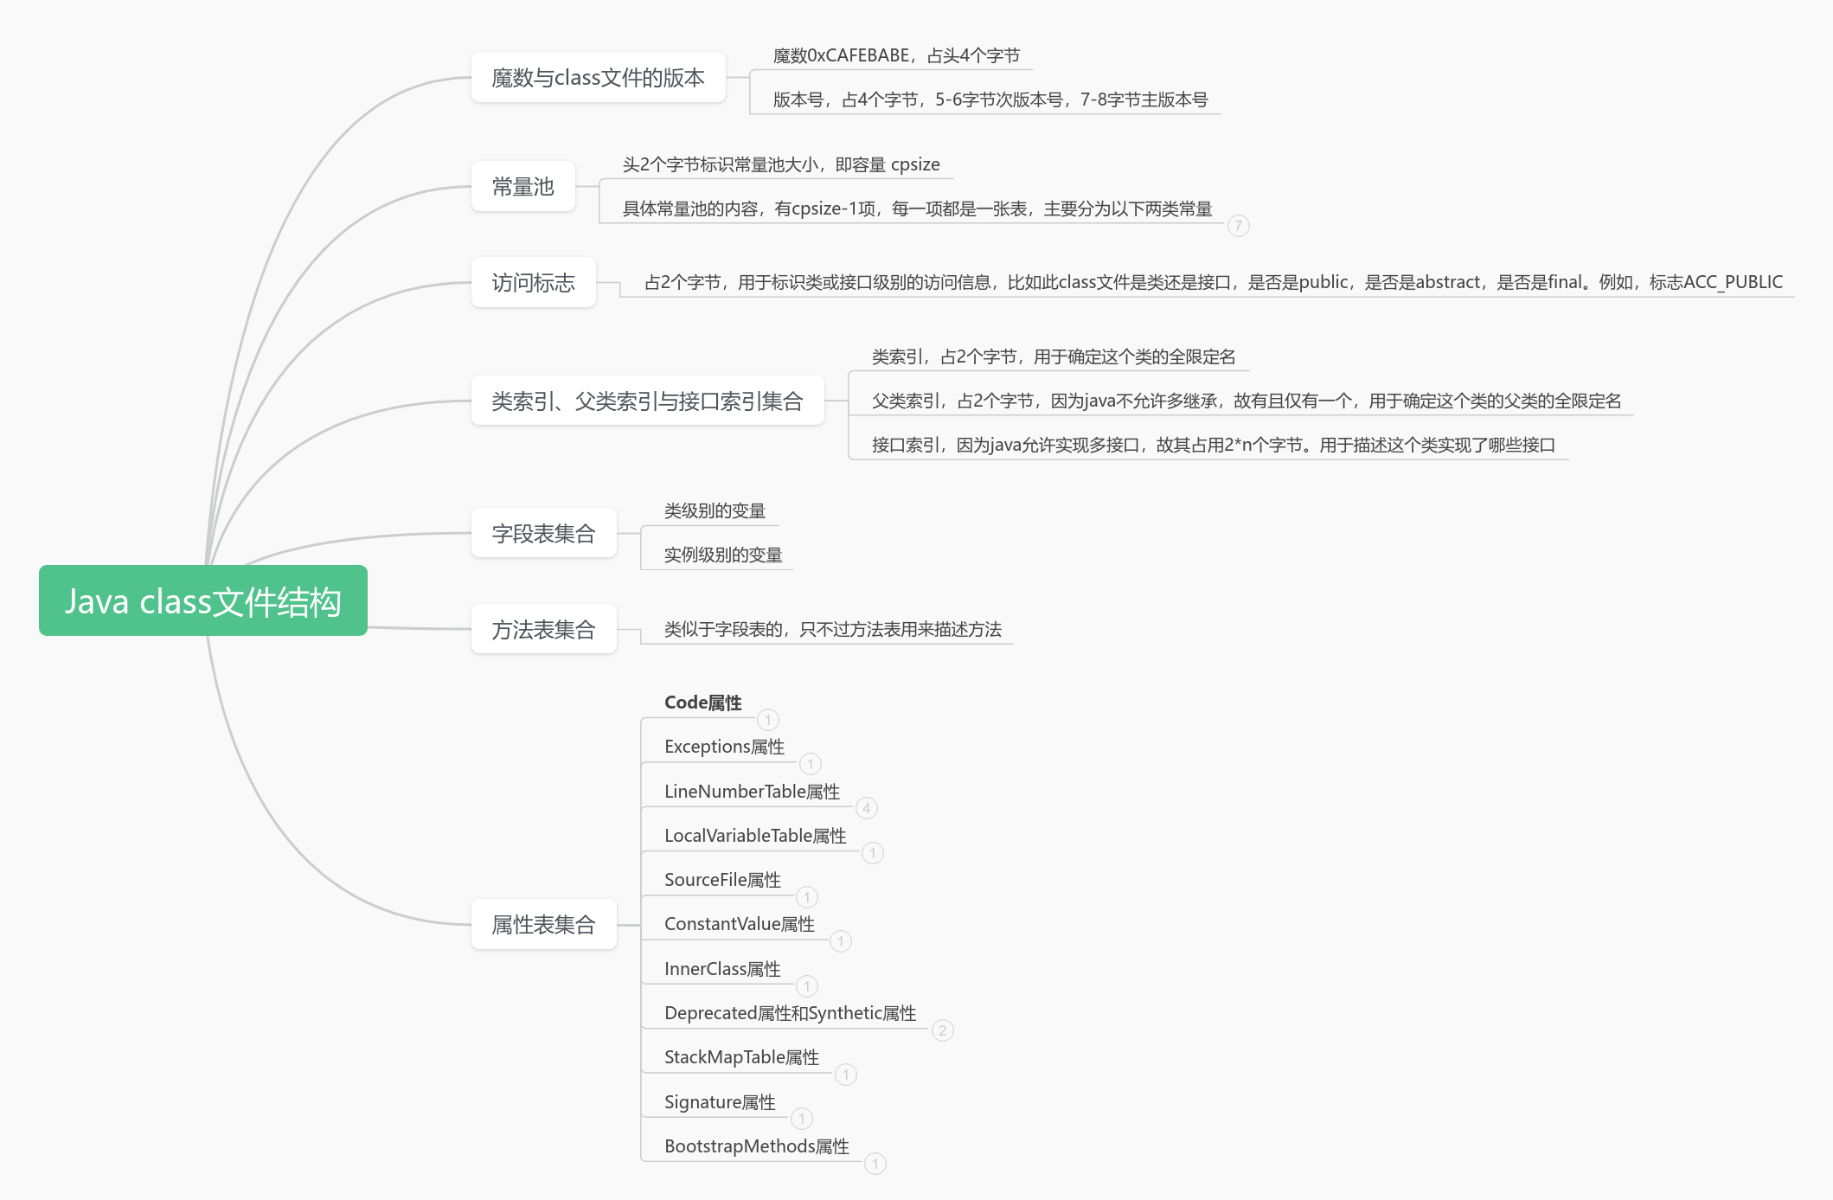Viewport: 1833px width, 1200px height.
Task: Expand the ② badge near Deprecated属性和Synthetic属性
Action: pos(942,1030)
